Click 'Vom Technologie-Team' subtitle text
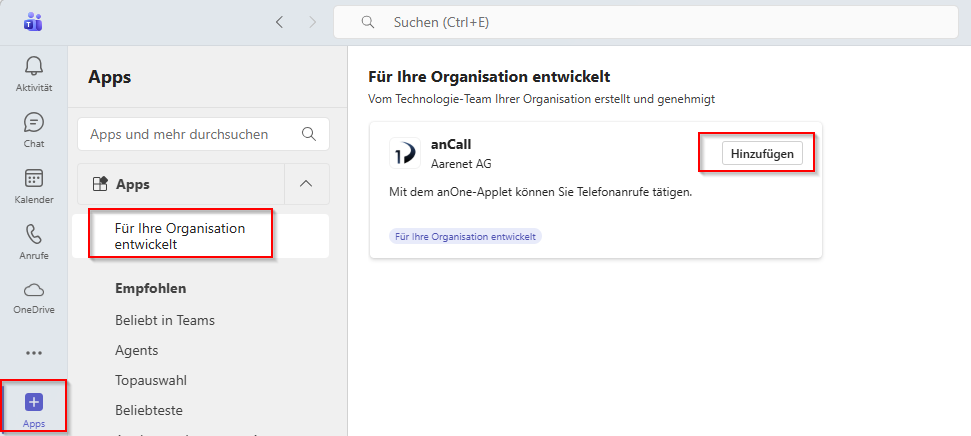This screenshot has height=436, width=971. coord(542,98)
